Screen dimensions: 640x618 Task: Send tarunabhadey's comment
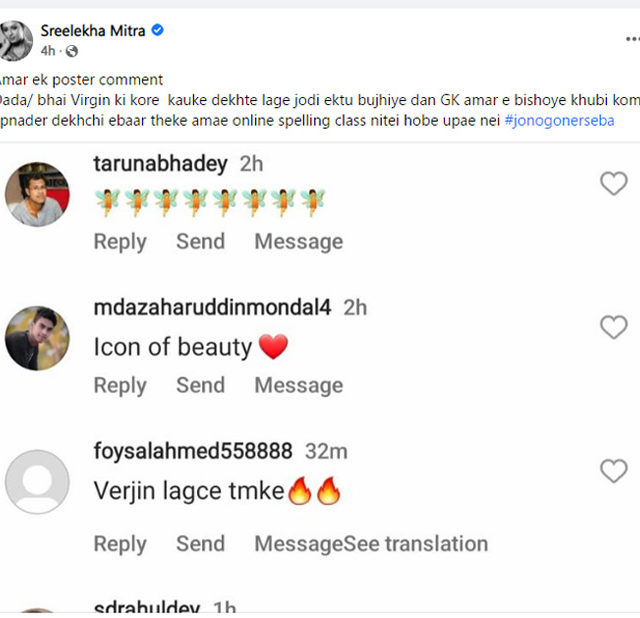[x=200, y=241]
